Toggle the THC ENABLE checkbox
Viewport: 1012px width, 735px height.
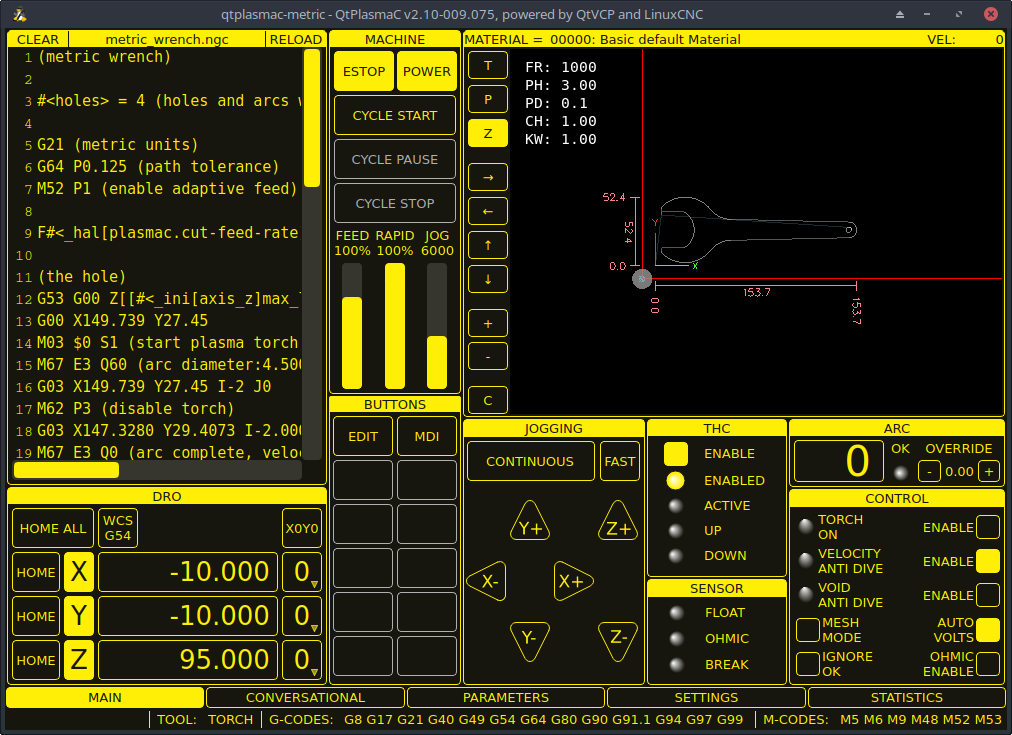[x=676, y=453]
